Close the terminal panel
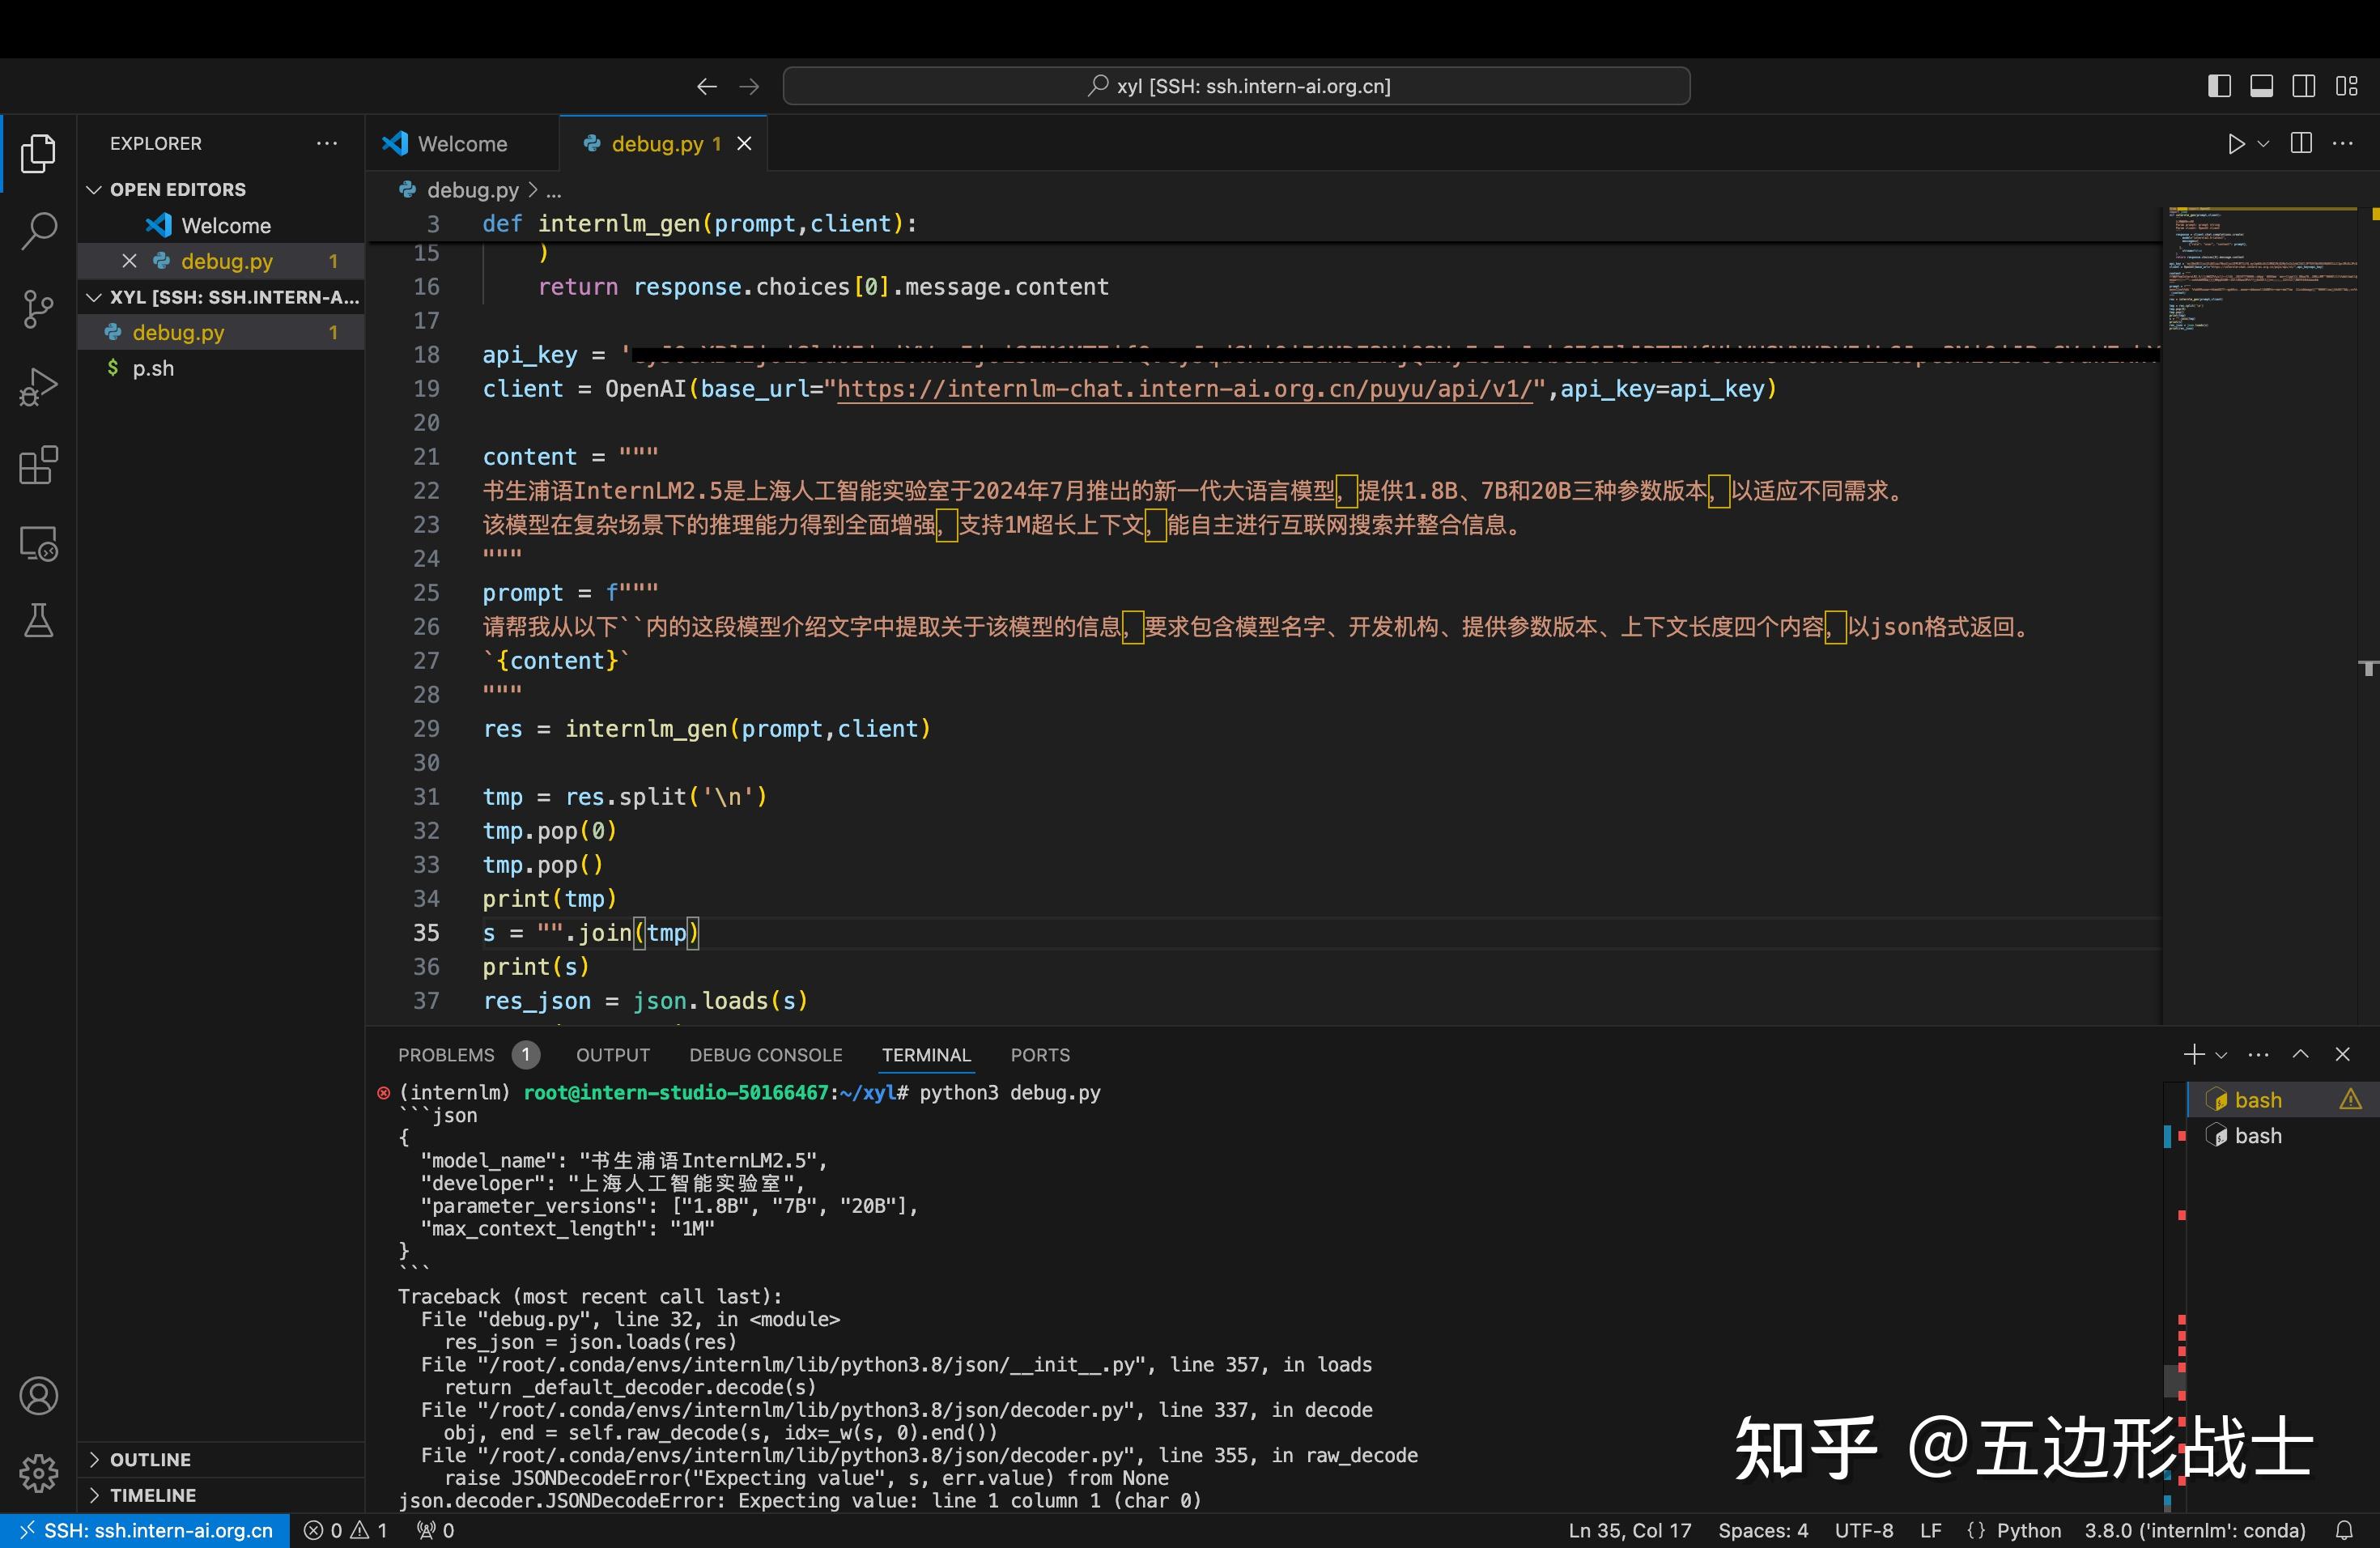 [x=2342, y=1054]
